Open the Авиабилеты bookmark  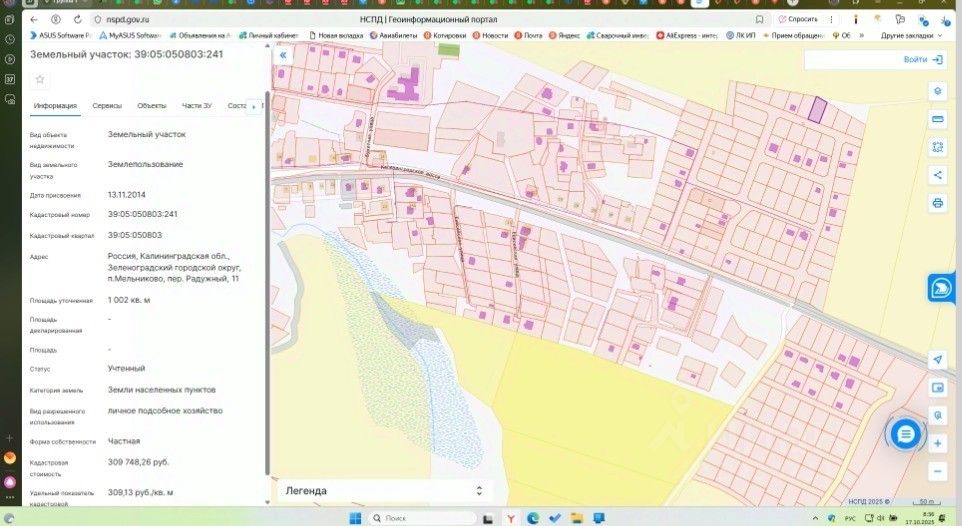point(393,35)
